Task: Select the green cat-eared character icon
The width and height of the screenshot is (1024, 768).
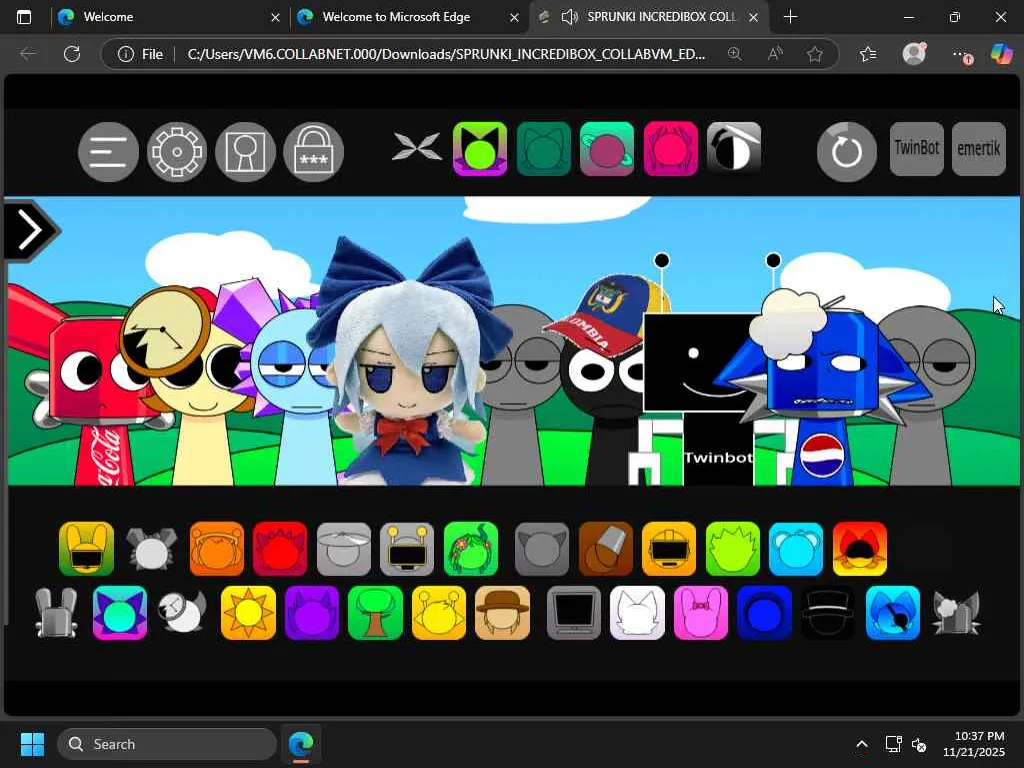Action: pyautogui.click(x=480, y=149)
